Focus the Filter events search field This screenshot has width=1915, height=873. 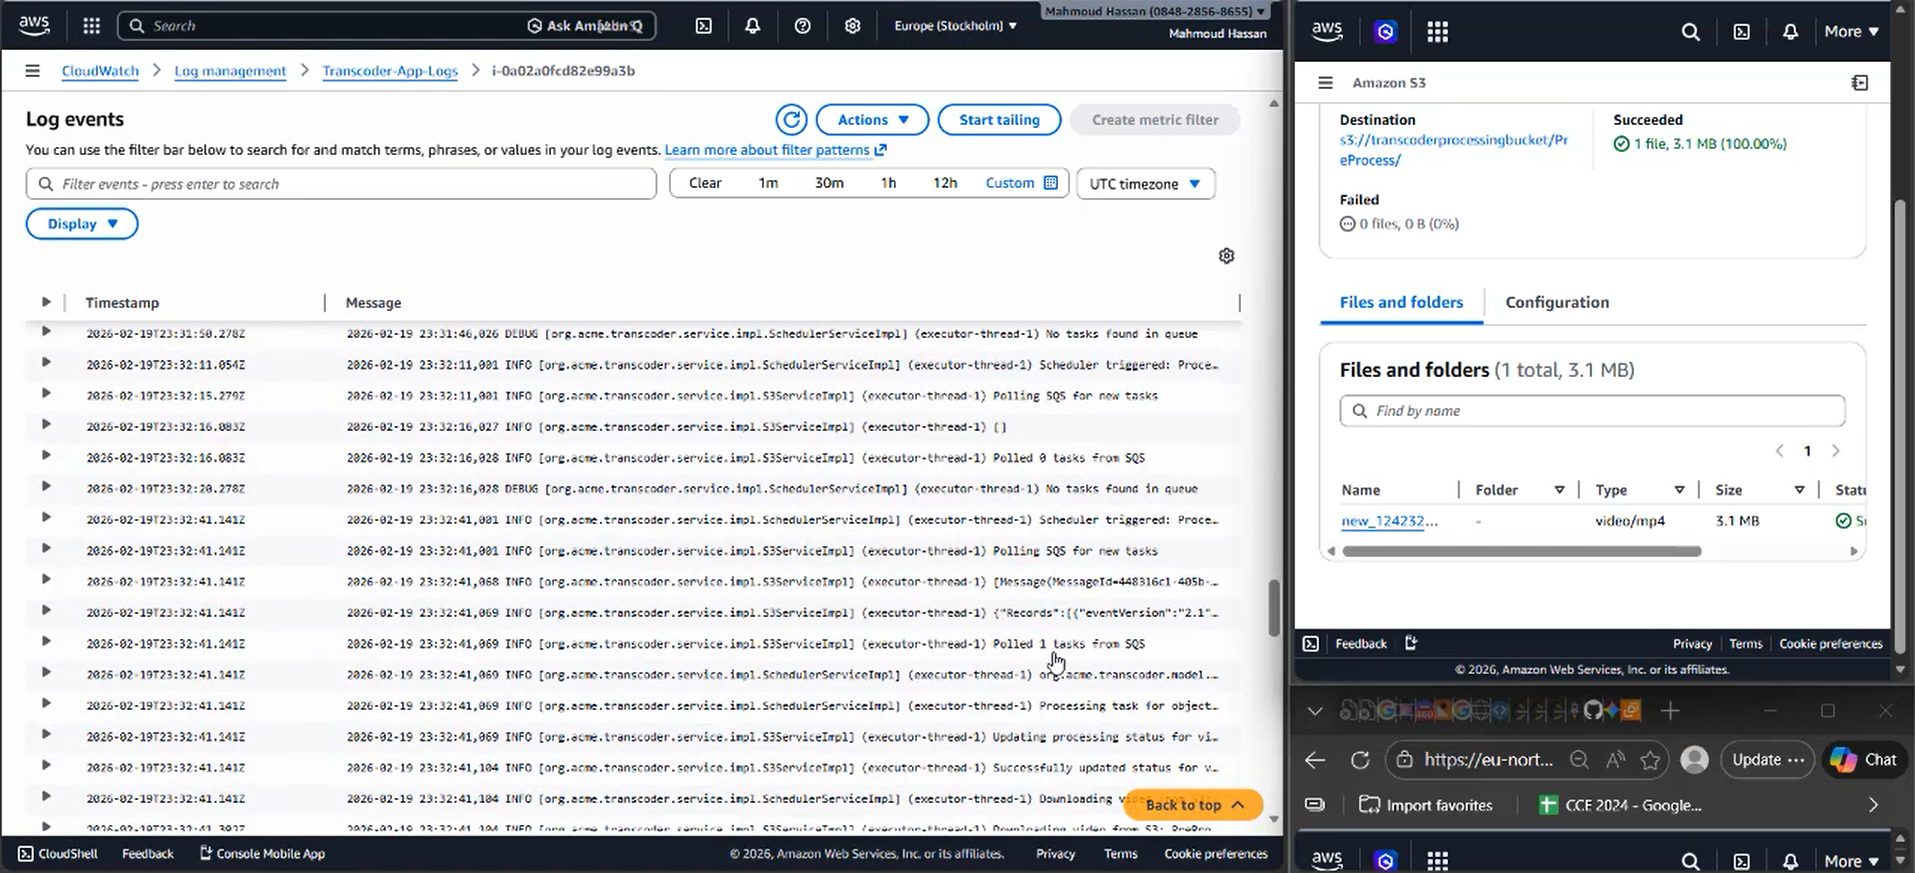point(341,184)
